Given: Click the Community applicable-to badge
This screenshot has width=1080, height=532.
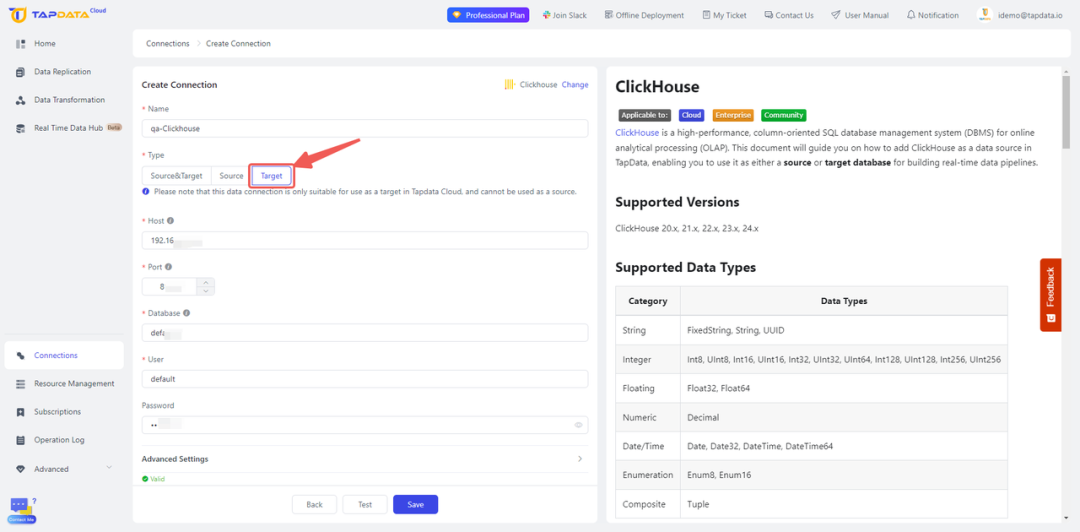Looking at the screenshot, I should point(784,115).
